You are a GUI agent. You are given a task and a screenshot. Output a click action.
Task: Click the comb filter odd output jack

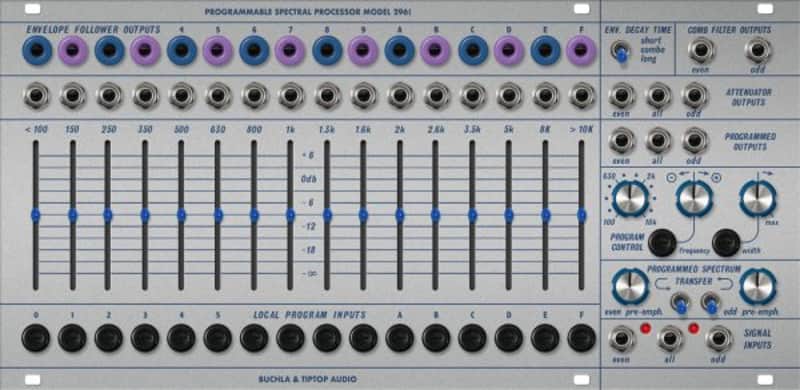[x=758, y=50]
